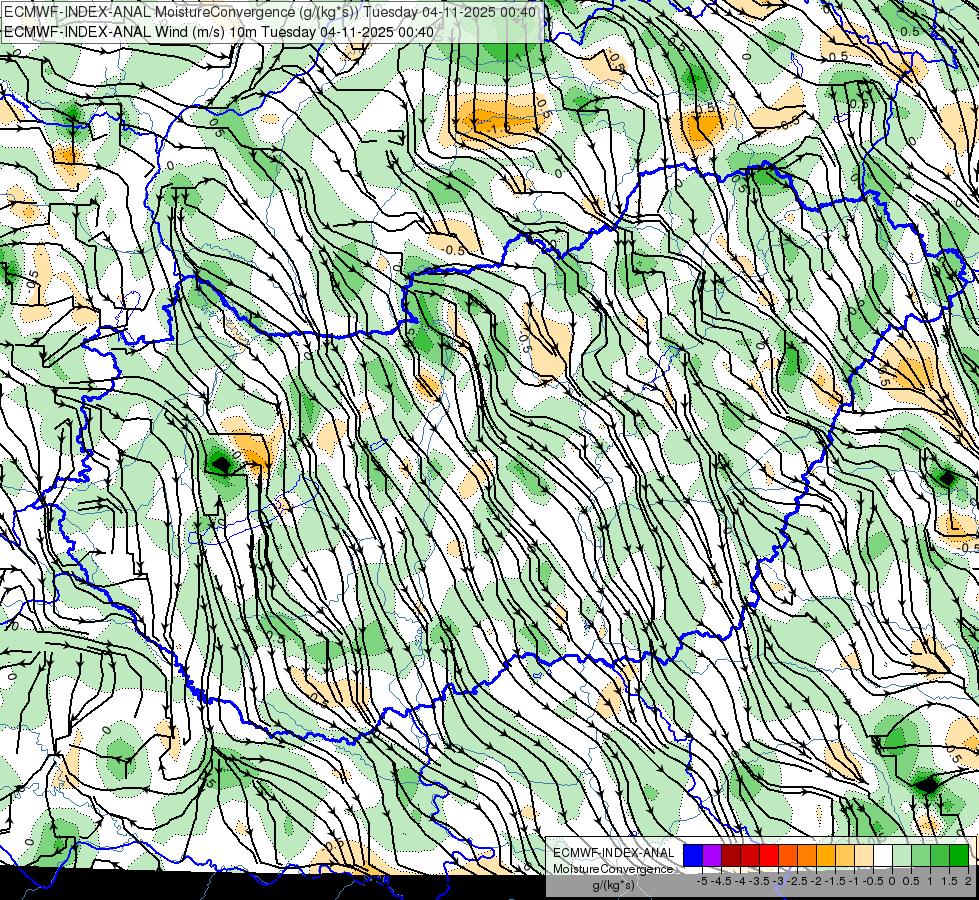The image size is (979, 900).
Task: Click the legend tick label -0.5
Action: coord(873,881)
